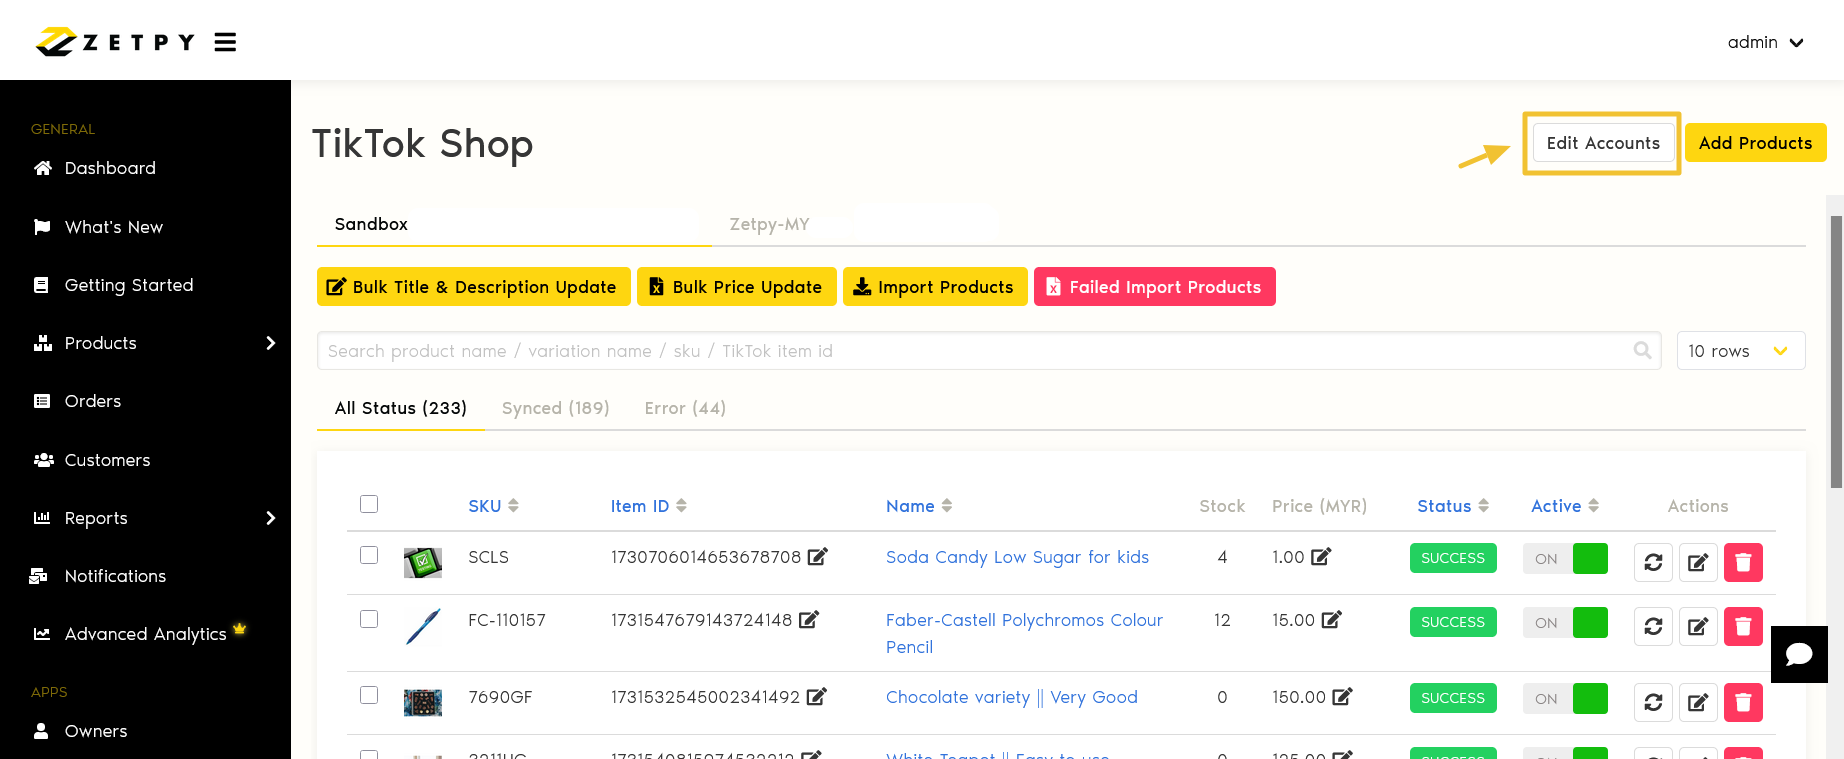1844x759 pixels.
Task: Edit the FC-110157 product
Action: 1698,626
